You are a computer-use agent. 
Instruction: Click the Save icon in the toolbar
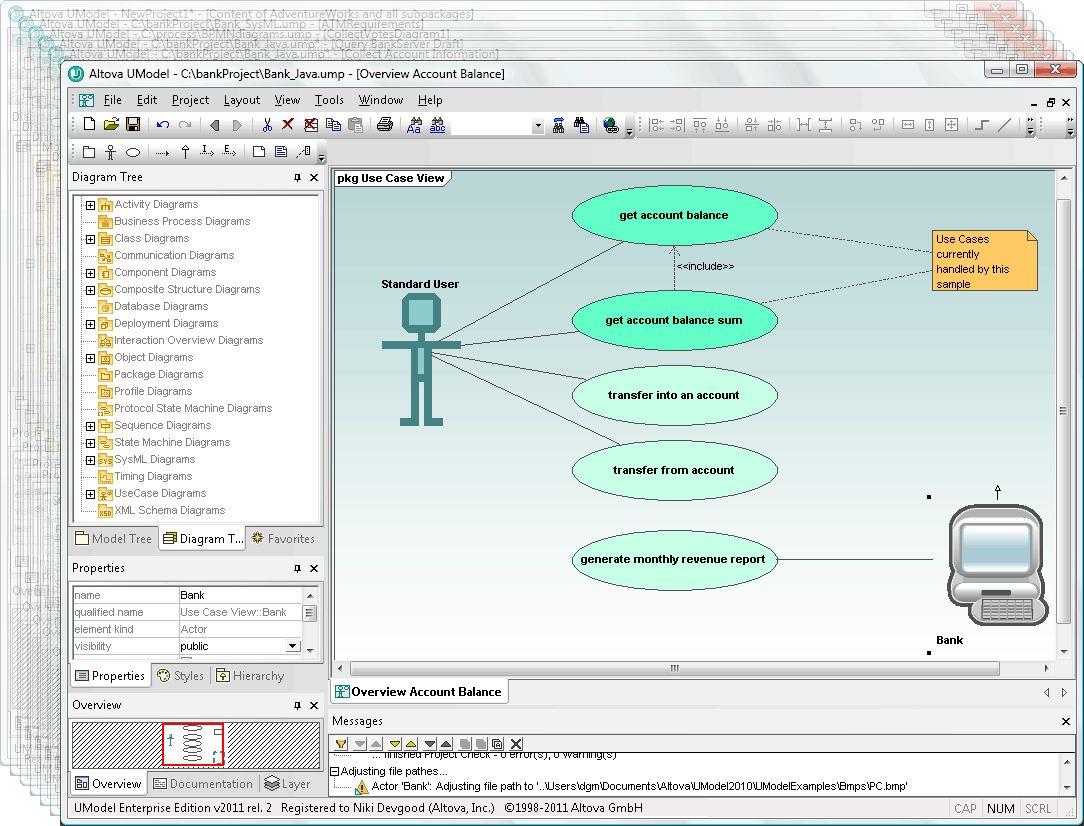(x=132, y=125)
